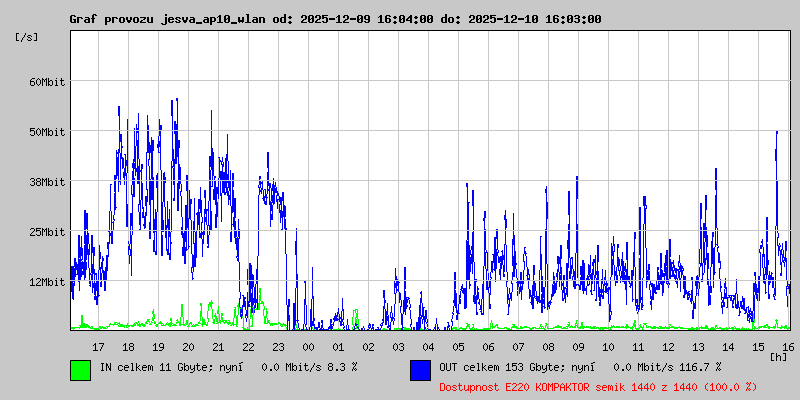800x400 pixels.
Task: Click the '38Mbit' y-axis label
Action: click(46, 182)
